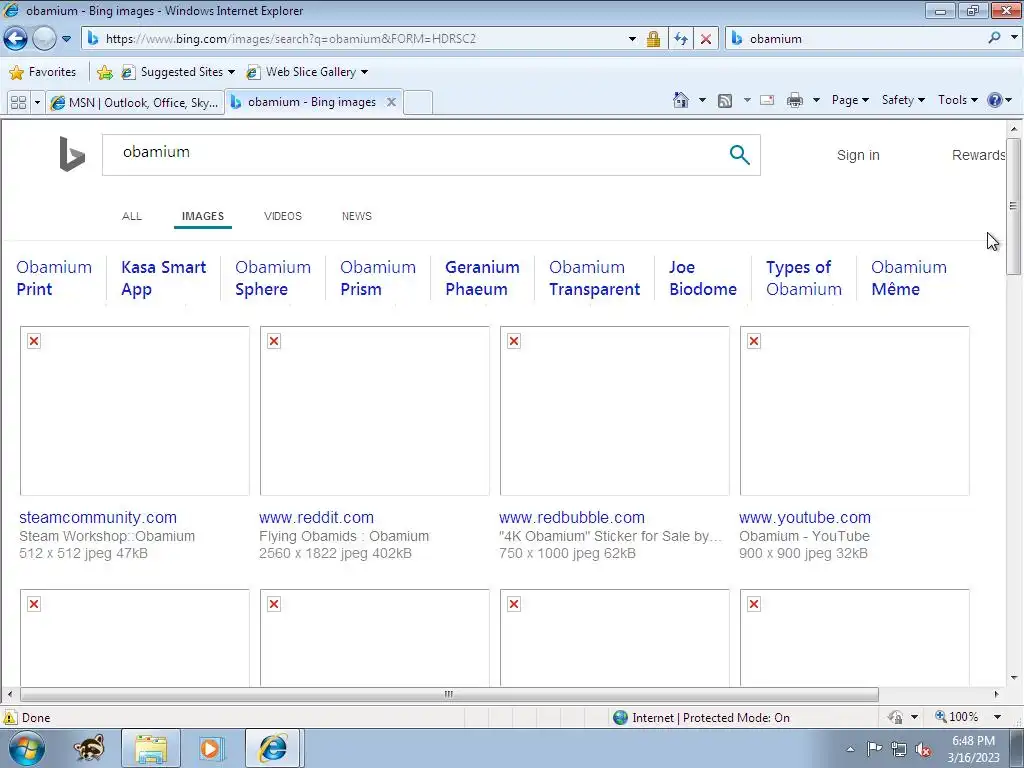Open the zoom level 100% dropdown
Viewport: 1024px width, 768px height.
coord(997,717)
